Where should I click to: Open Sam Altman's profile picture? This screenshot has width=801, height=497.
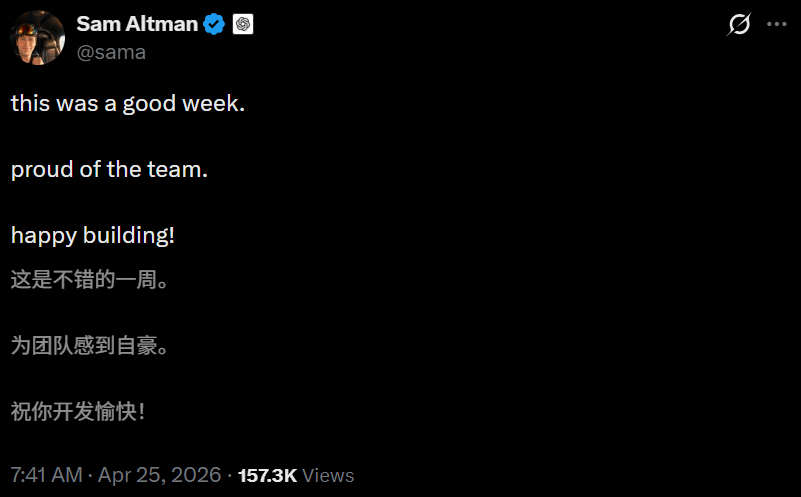click(37, 37)
